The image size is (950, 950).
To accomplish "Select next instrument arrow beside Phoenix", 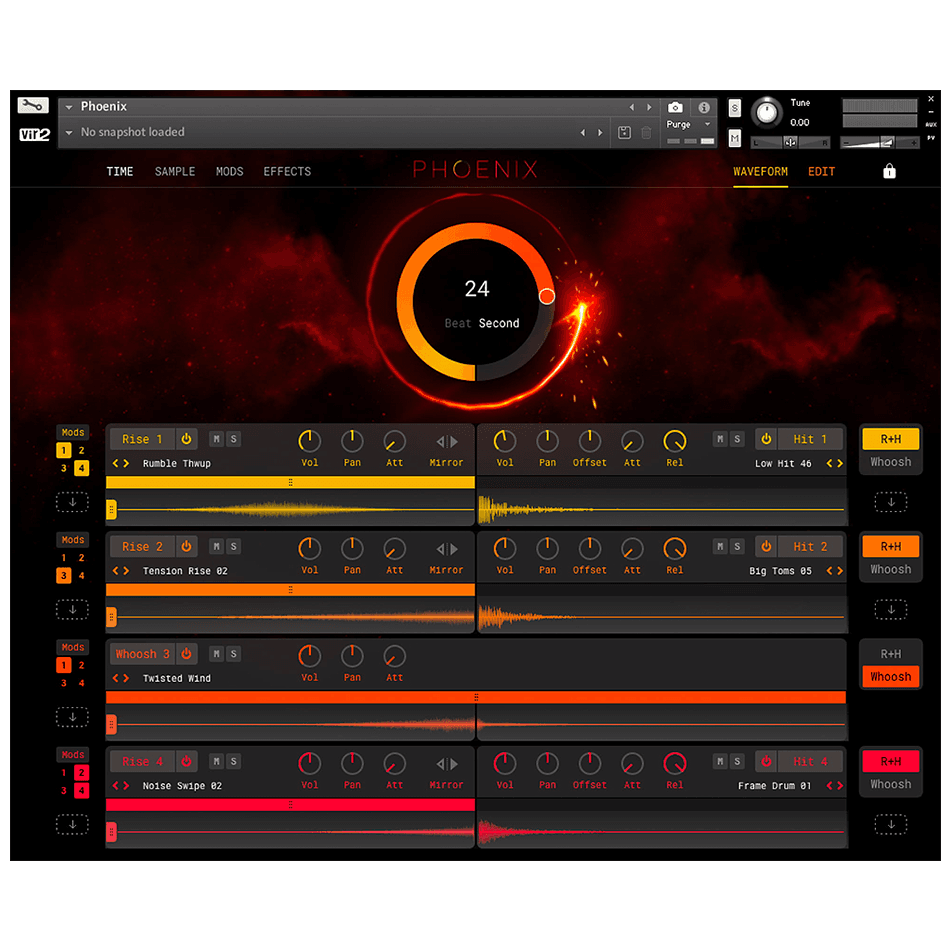I will (649, 107).
